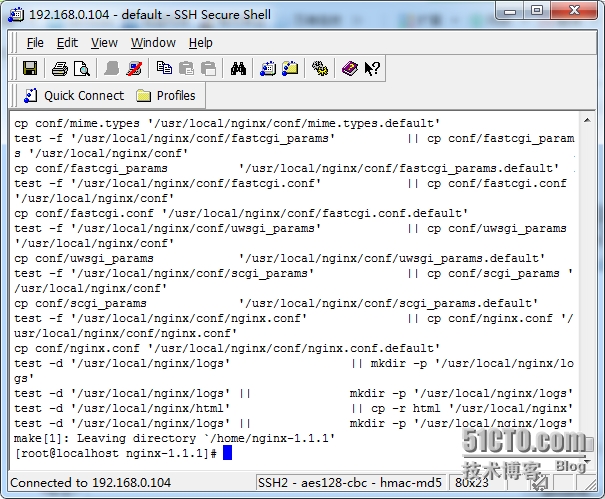The image size is (605, 499).
Task: Click terminal scrollbar up arrow
Action: 587,120
